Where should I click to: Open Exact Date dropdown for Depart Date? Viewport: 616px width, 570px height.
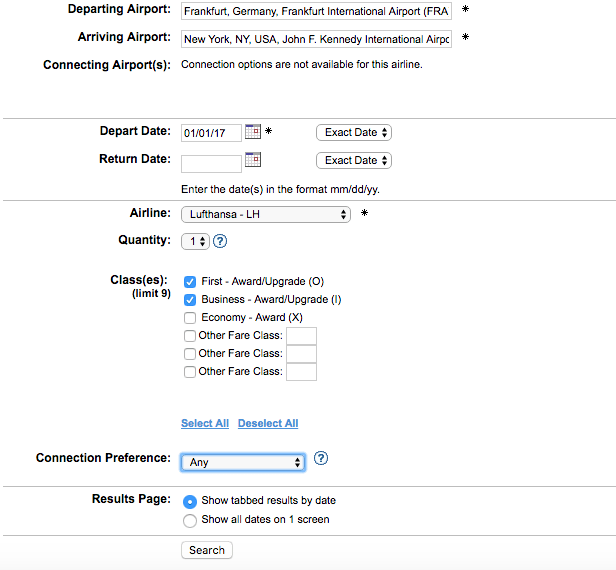point(353,133)
